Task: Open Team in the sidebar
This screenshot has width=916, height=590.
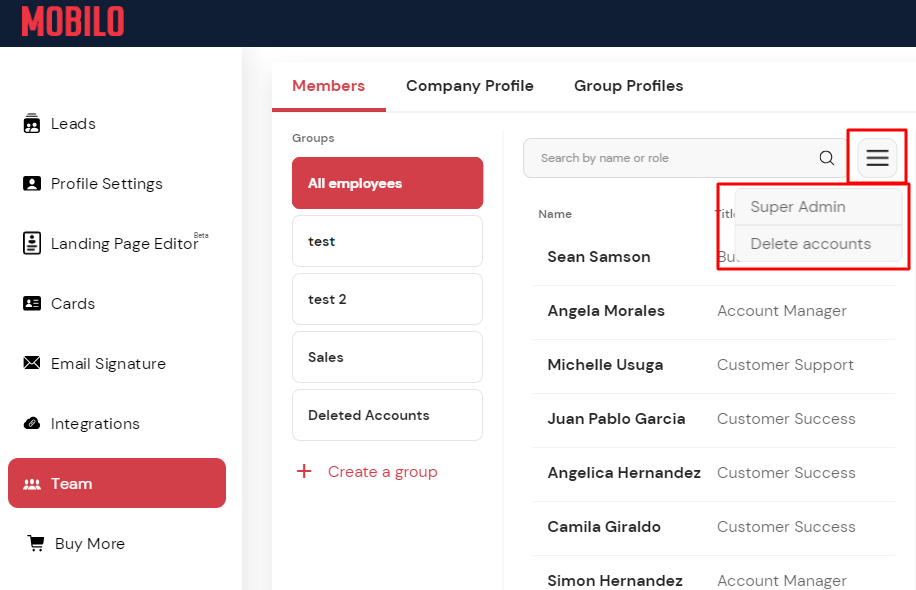Action: 117,483
